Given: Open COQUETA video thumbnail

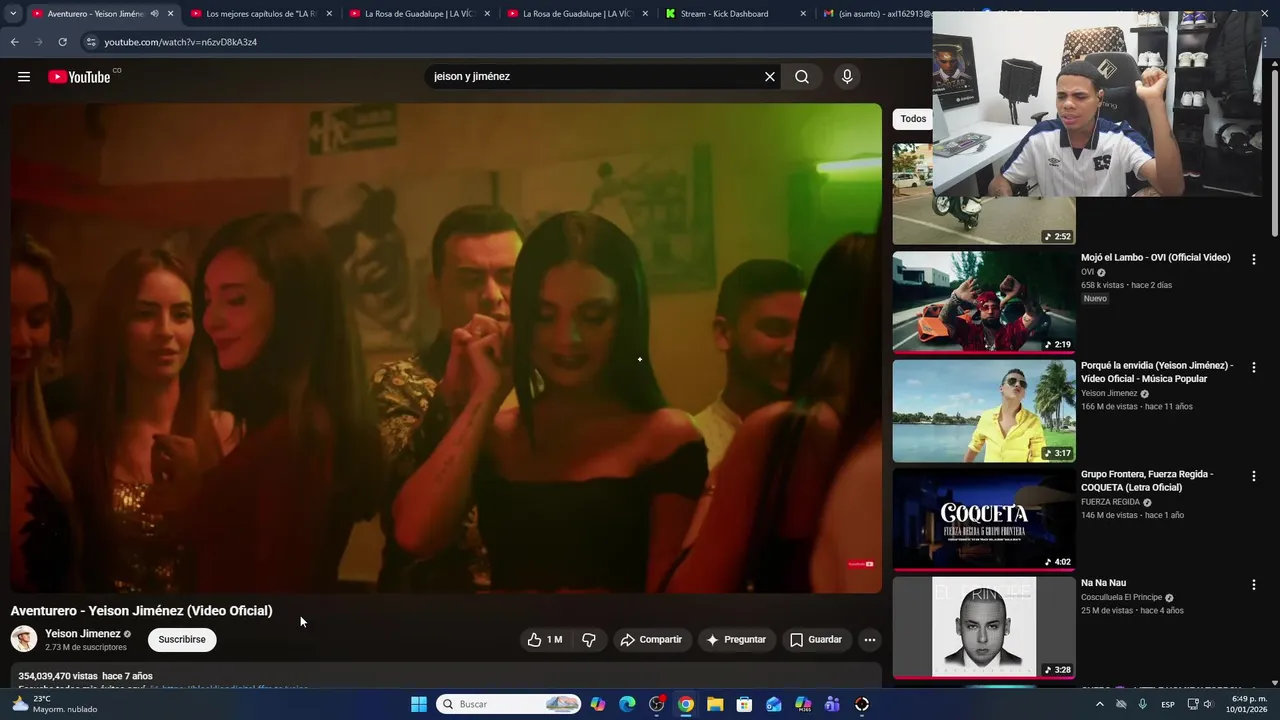Looking at the screenshot, I should 984,519.
